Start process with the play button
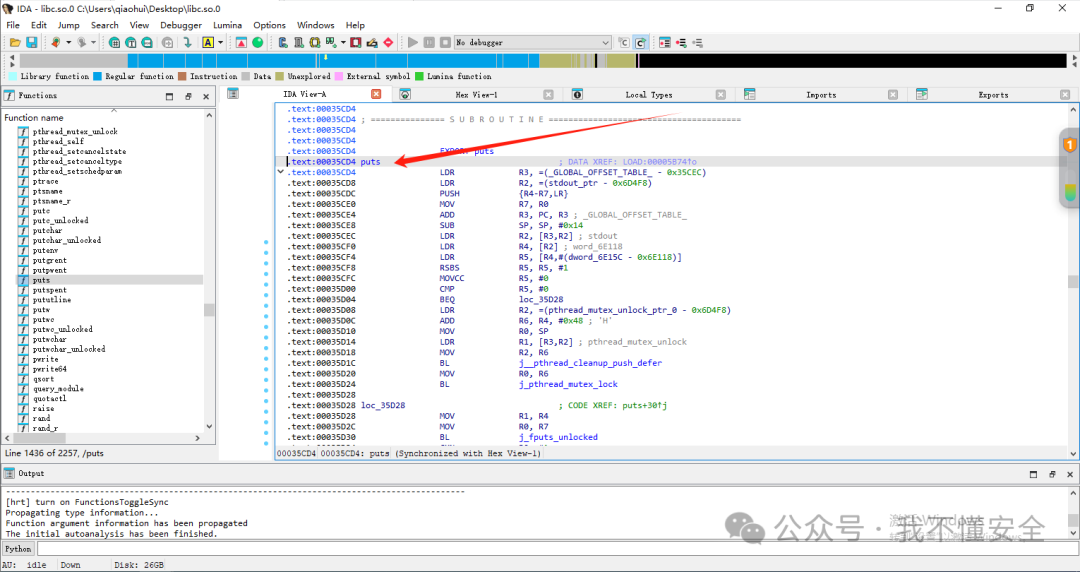Image resolution: width=1080 pixels, height=572 pixels. [413, 43]
